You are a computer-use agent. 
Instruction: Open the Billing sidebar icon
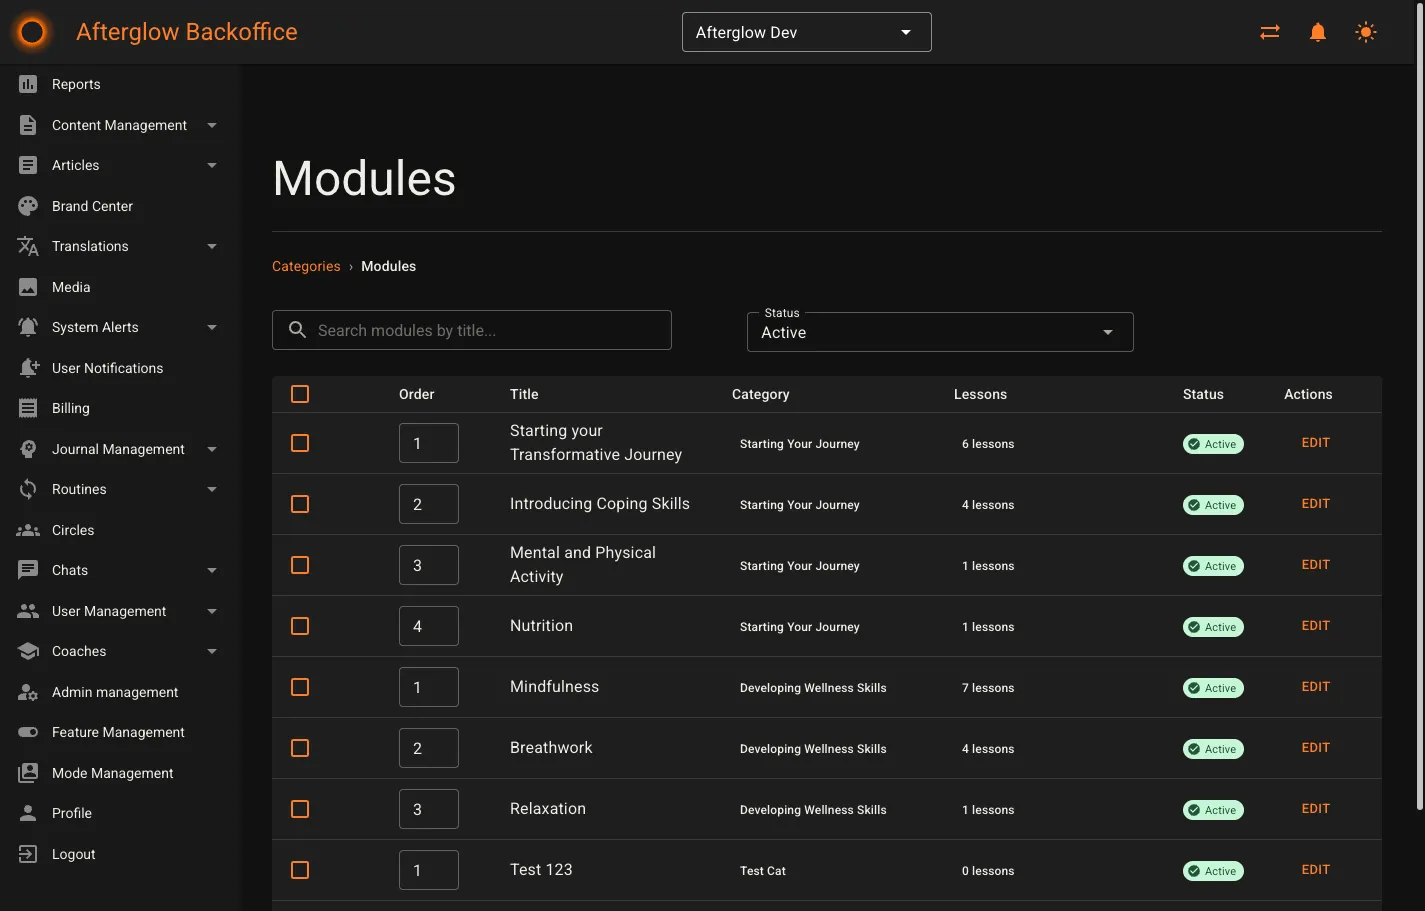coord(29,408)
